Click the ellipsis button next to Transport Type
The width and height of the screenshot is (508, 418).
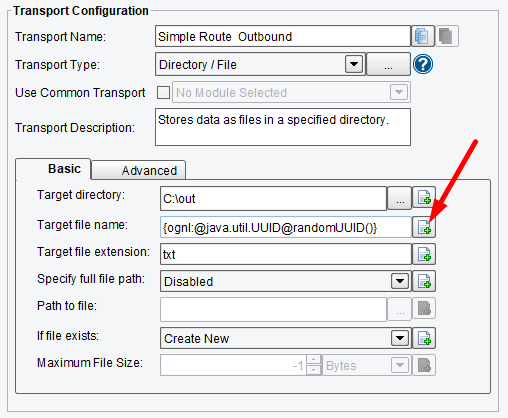pyautogui.click(x=388, y=64)
